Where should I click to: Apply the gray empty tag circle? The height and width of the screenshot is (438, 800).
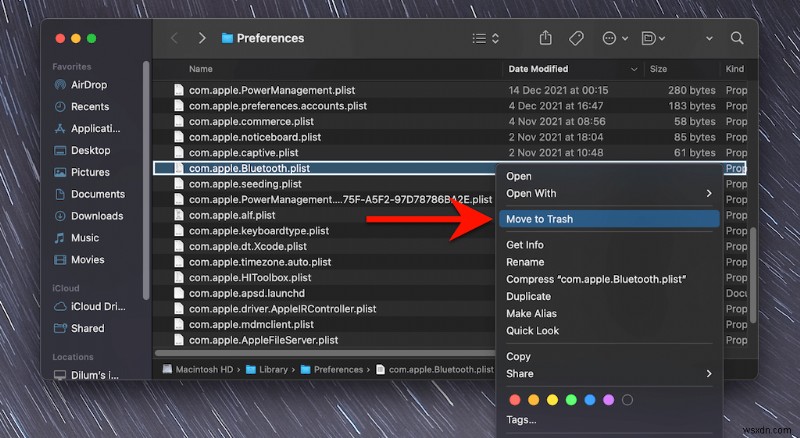coord(628,400)
